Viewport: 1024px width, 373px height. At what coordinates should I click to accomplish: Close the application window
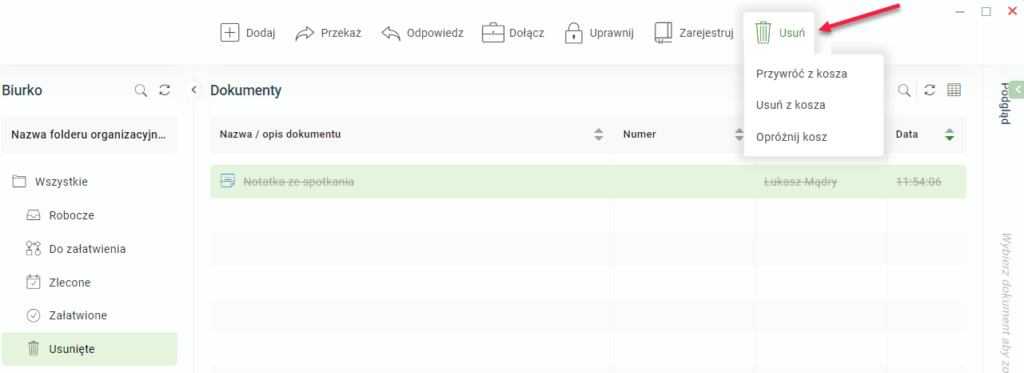1012,11
